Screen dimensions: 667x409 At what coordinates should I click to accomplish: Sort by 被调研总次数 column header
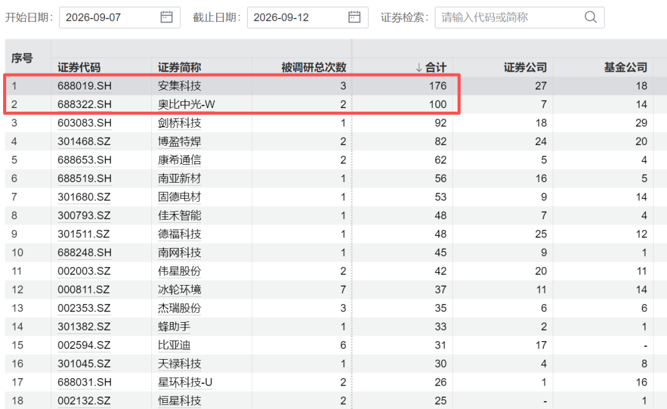tap(314, 67)
